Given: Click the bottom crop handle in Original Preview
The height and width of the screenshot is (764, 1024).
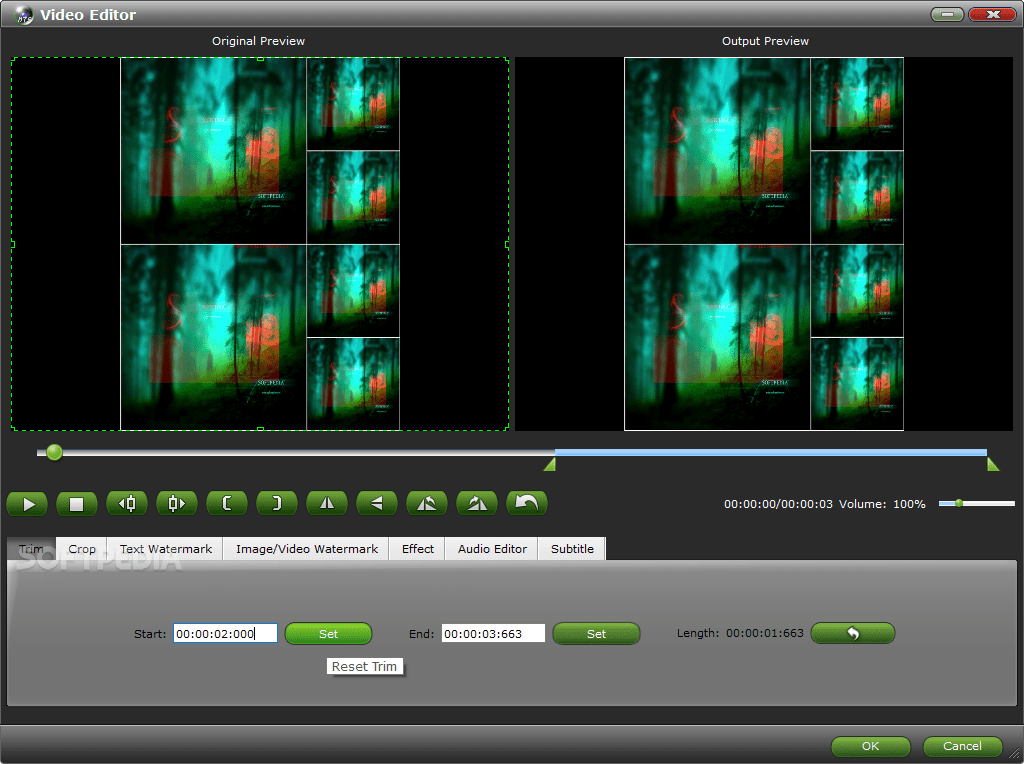Looking at the screenshot, I should 260,429.
